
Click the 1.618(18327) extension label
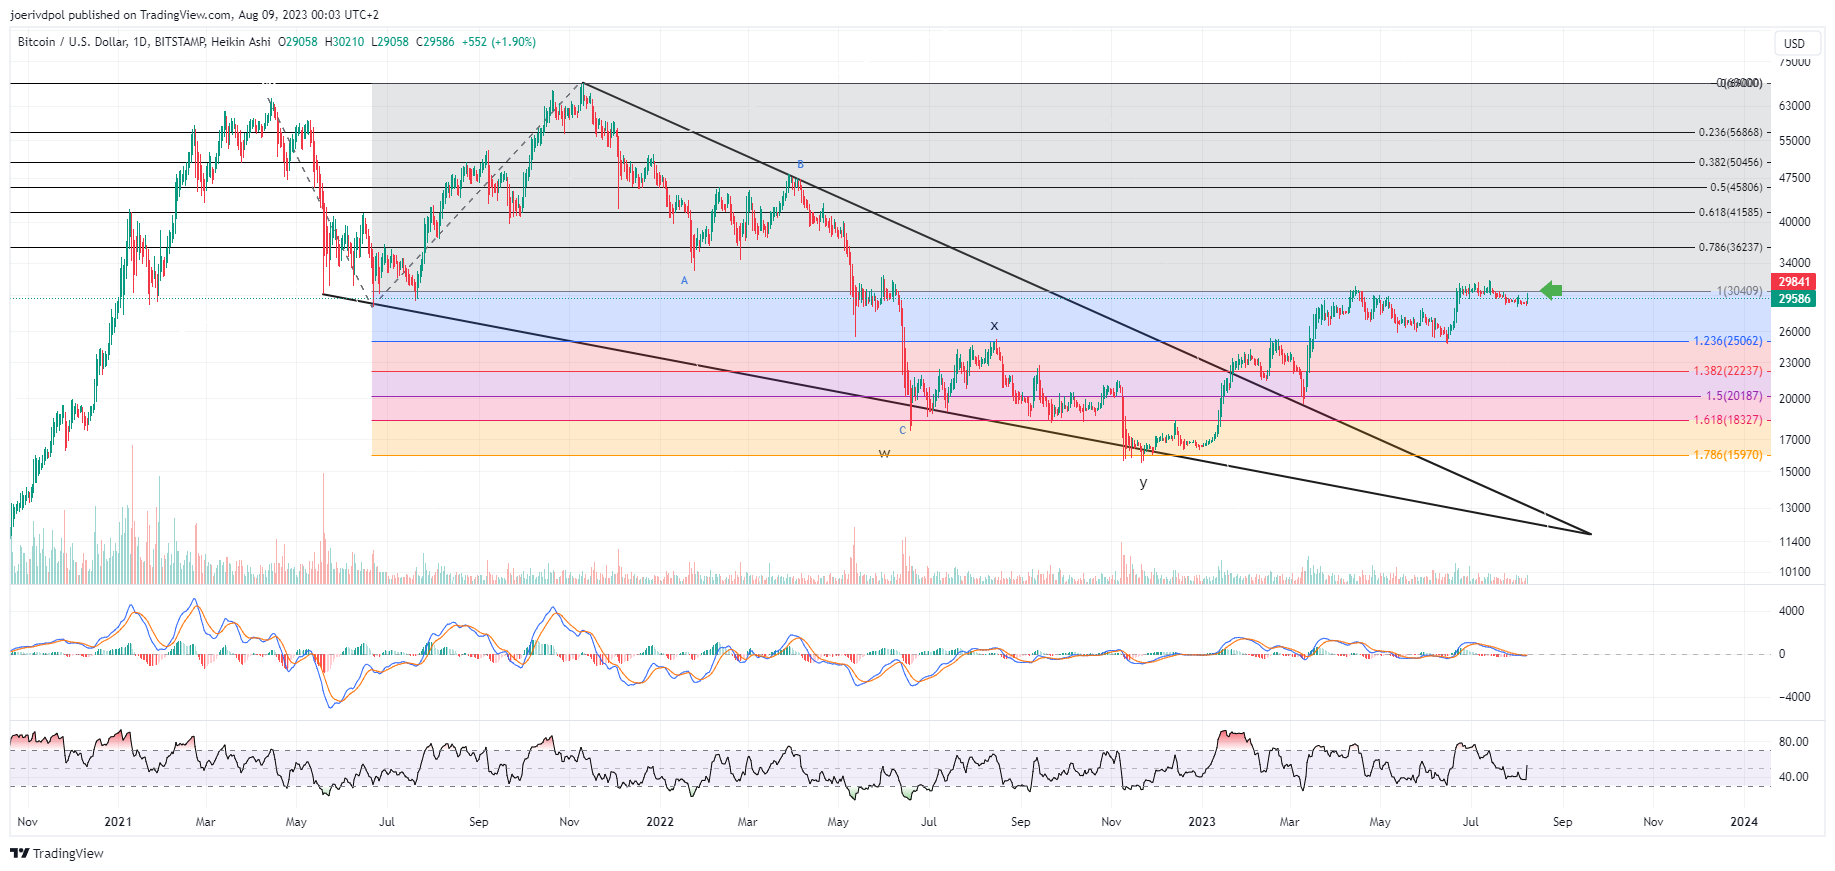tap(1728, 420)
